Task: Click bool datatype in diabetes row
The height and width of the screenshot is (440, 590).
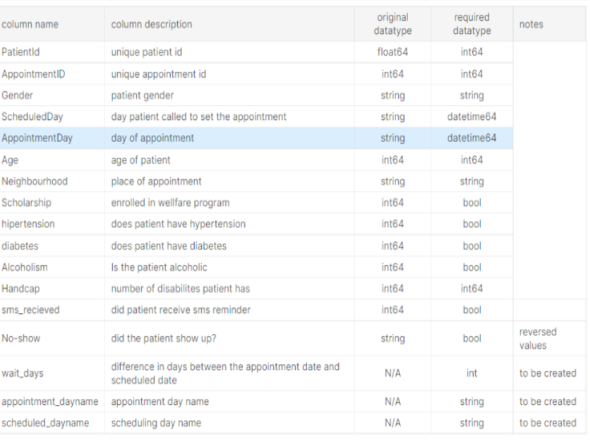Action: point(472,246)
